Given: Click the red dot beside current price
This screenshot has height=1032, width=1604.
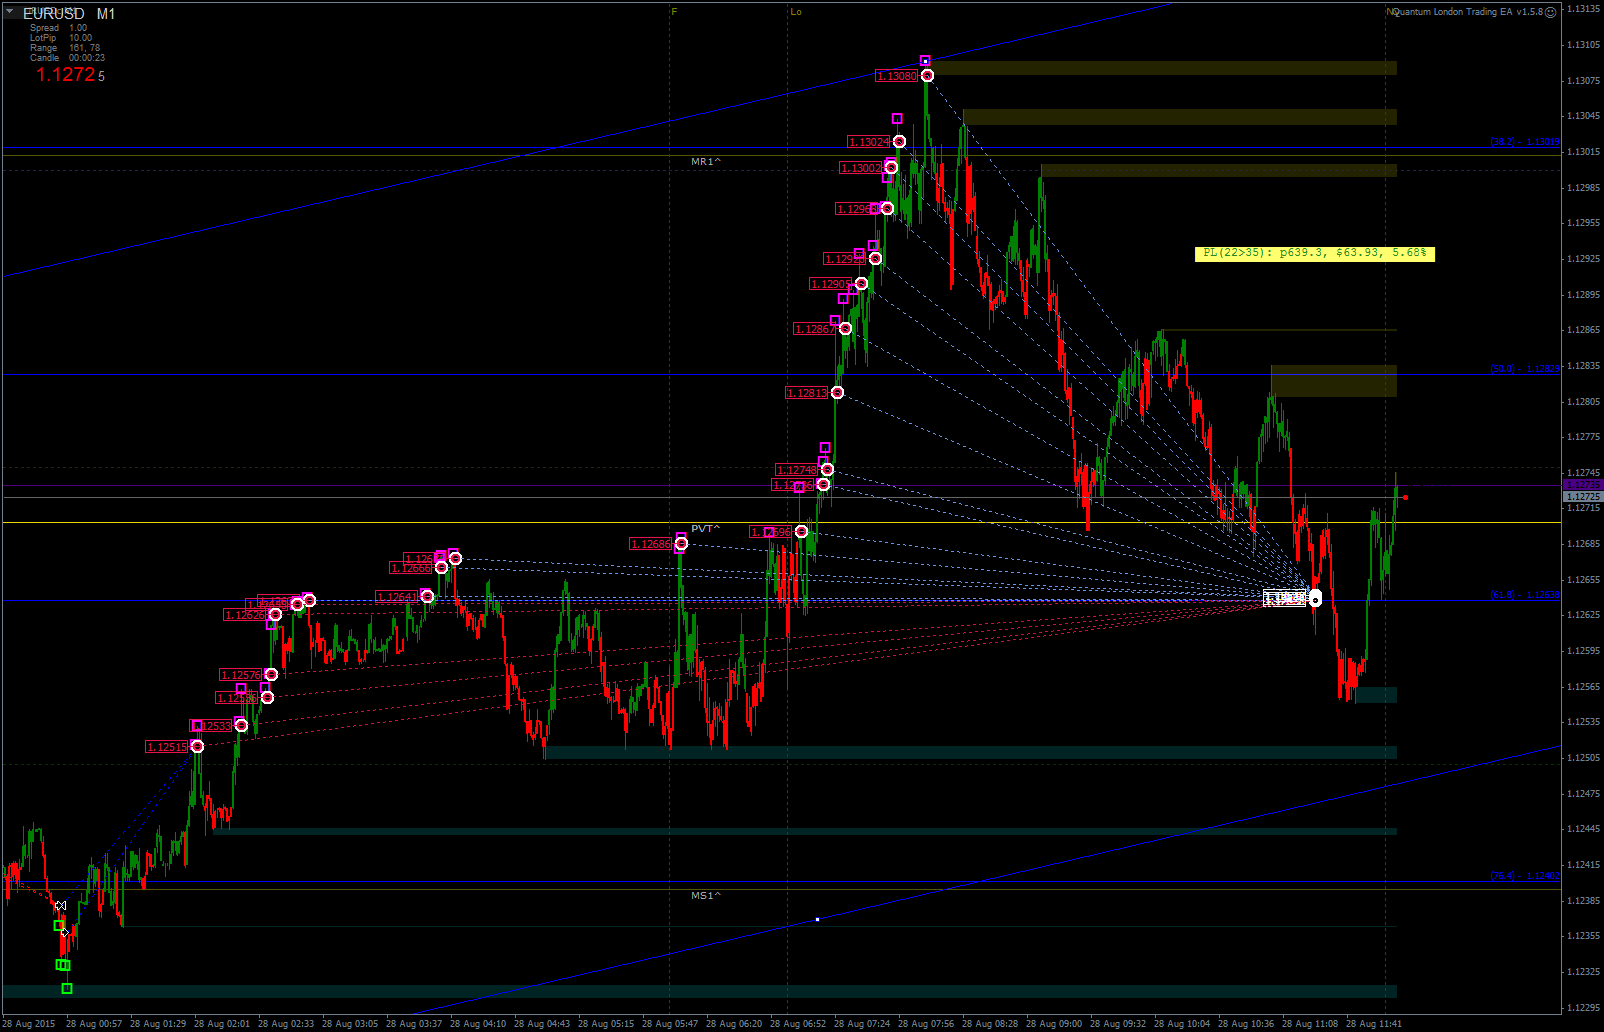Looking at the screenshot, I should coord(1405,497).
